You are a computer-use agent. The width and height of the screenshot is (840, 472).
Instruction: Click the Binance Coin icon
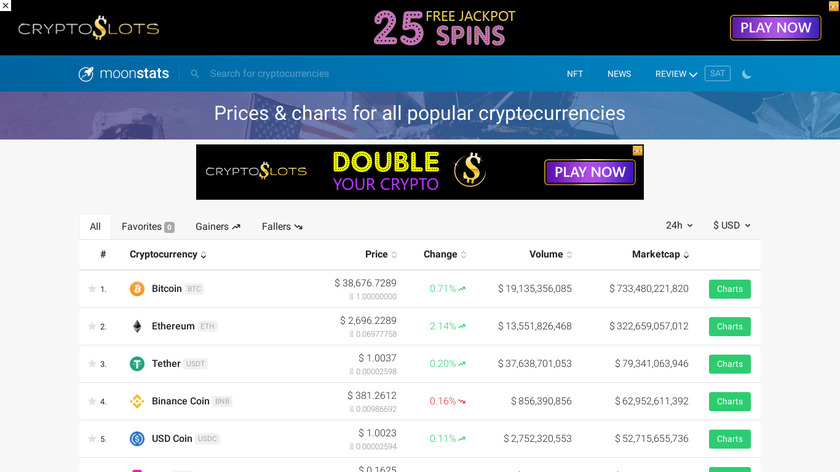(137, 401)
